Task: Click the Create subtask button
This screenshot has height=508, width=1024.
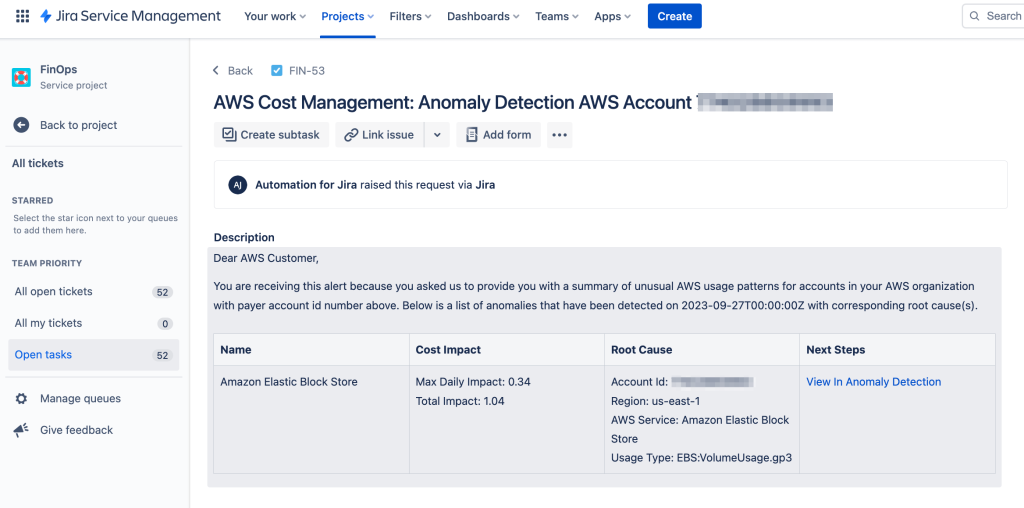Action: [271, 135]
